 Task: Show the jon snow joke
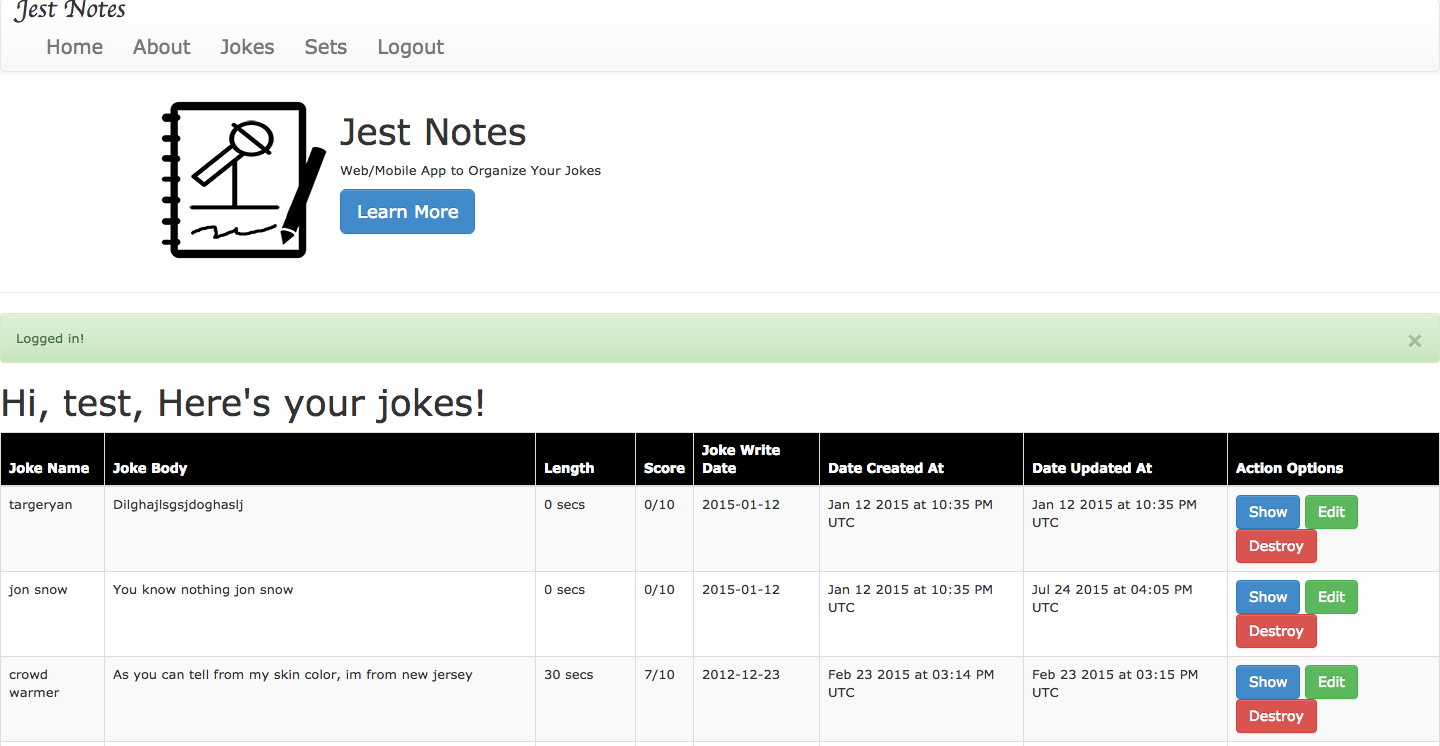pyautogui.click(x=1268, y=597)
